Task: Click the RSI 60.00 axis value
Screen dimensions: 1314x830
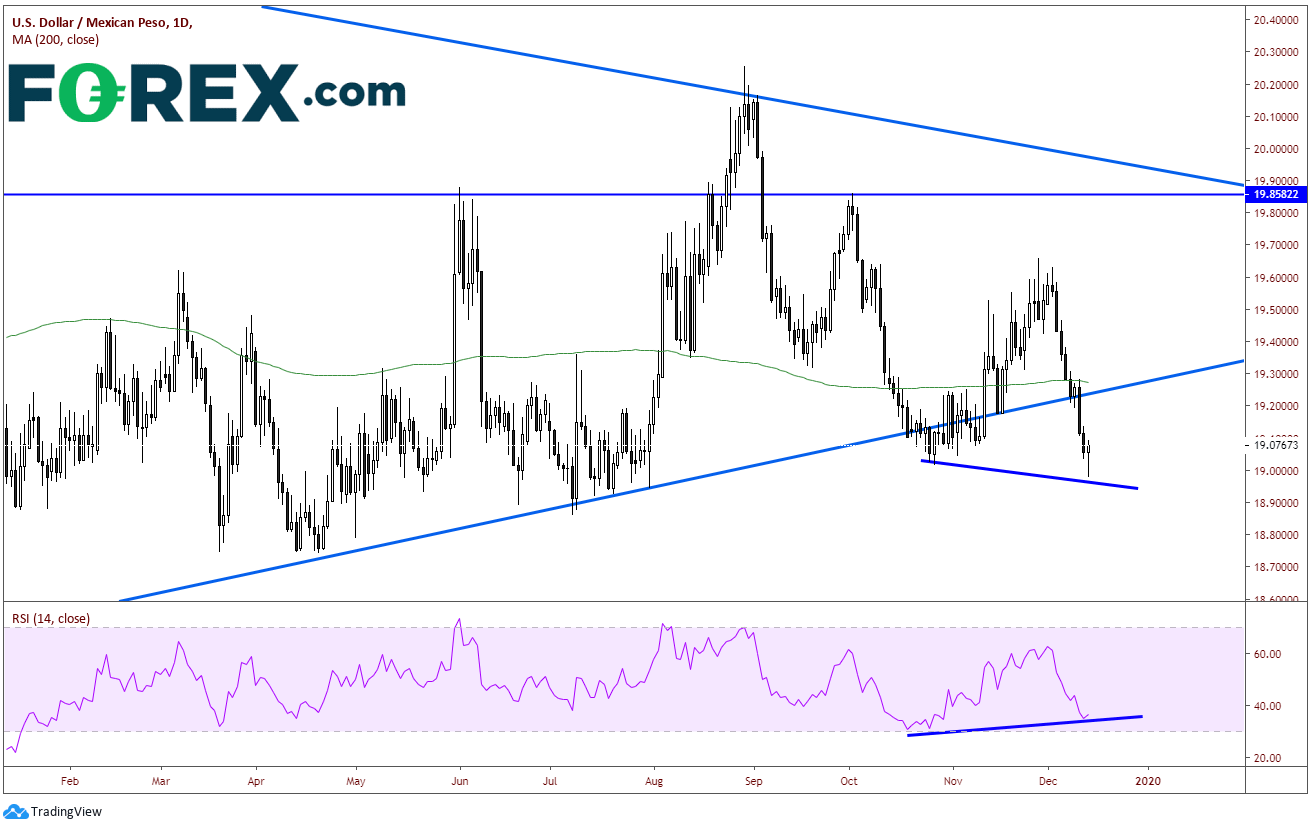Action: point(1266,654)
